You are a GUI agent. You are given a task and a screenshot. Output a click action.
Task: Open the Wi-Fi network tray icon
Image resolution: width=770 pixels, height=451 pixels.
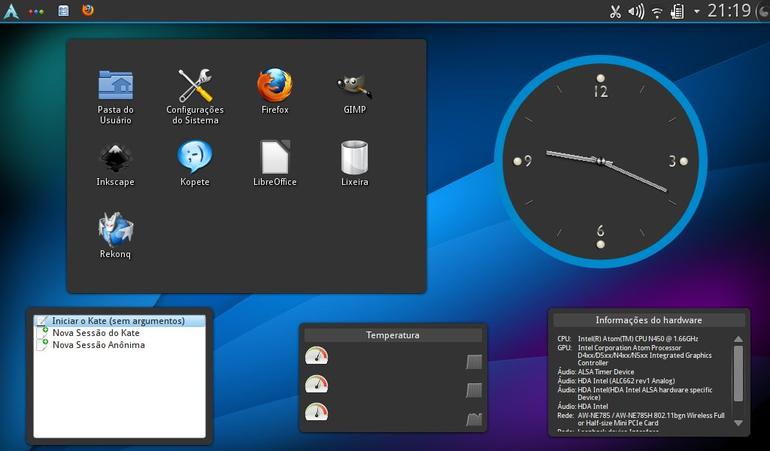tap(657, 12)
